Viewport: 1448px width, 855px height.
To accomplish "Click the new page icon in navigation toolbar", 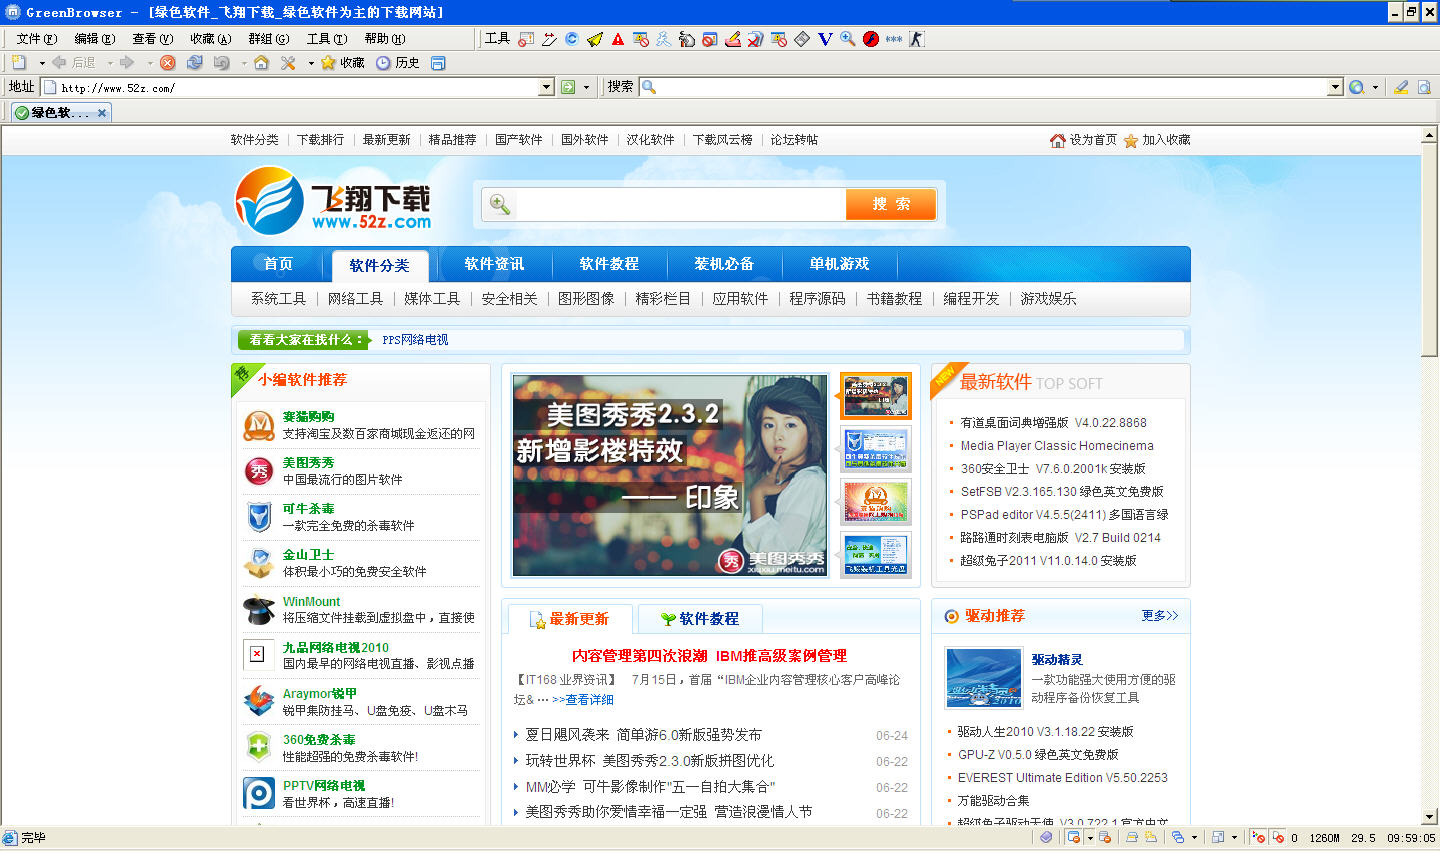I will coord(19,62).
